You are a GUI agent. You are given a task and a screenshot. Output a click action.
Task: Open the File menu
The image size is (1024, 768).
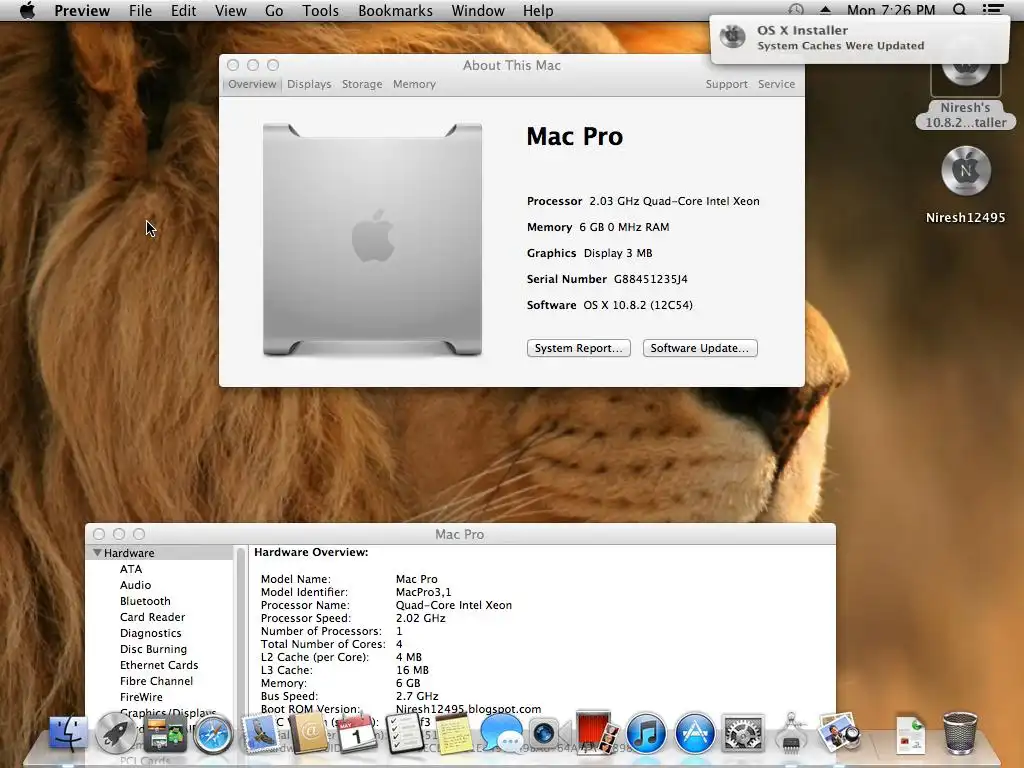(140, 10)
